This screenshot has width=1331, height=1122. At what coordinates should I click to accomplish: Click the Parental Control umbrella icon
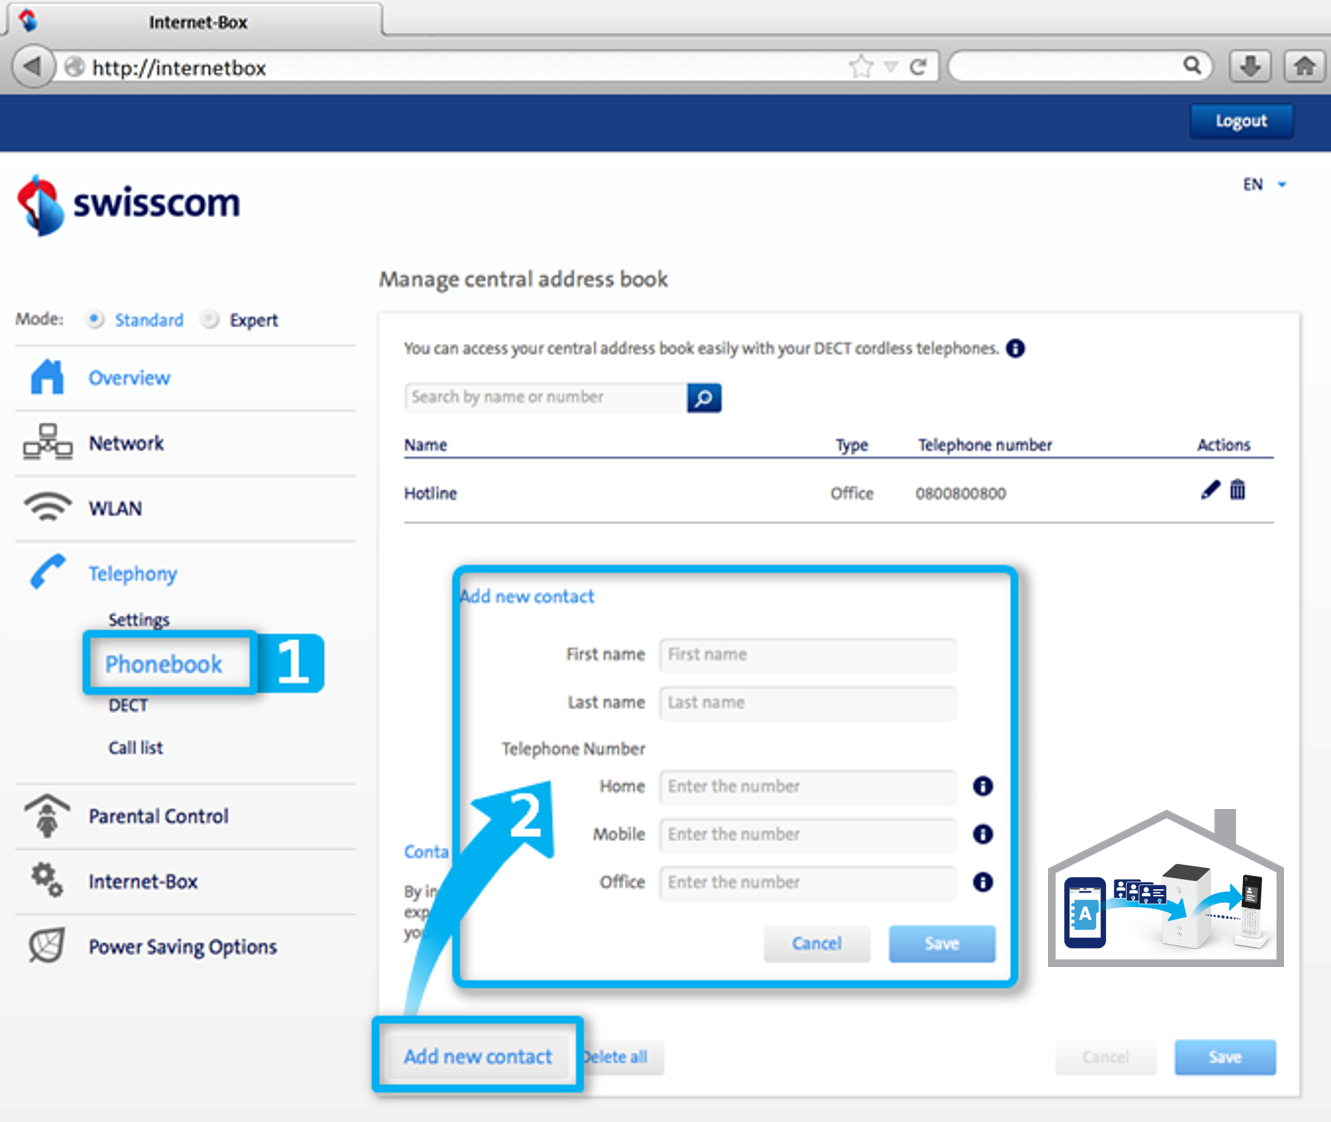click(47, 815)
